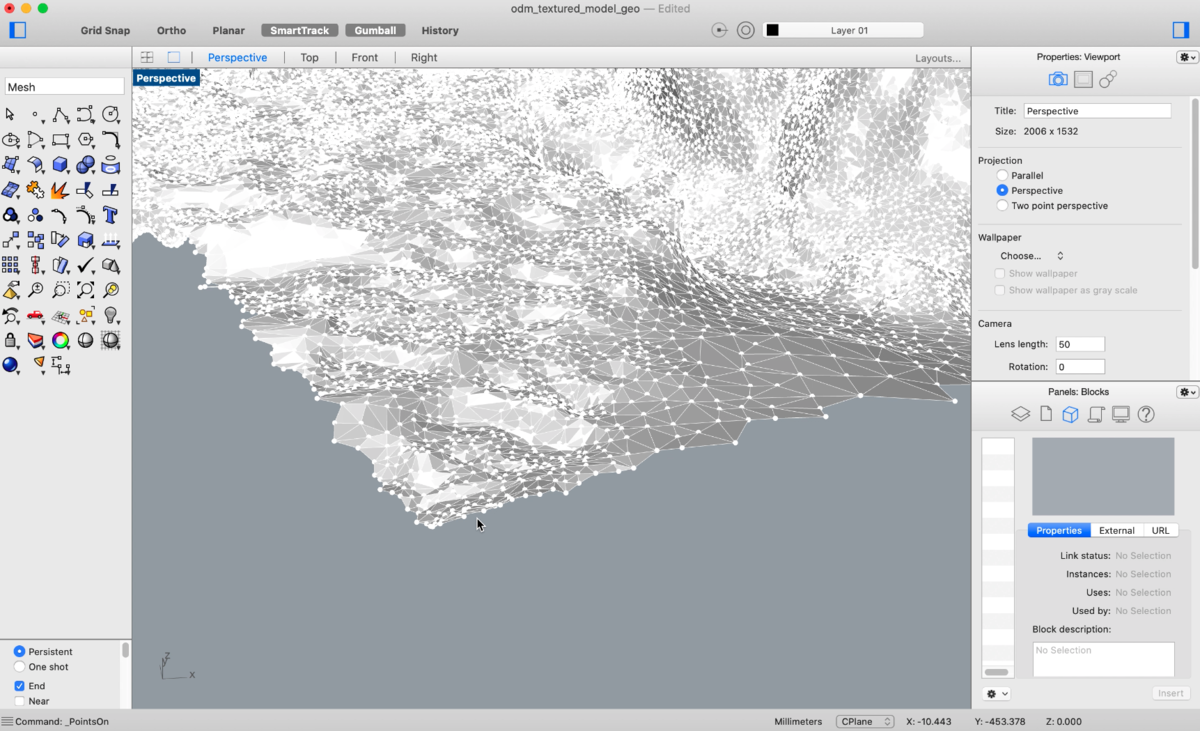The width and height of the screenshot is (1200, 731).
Task: Open the Layers panel icon
Action: pos(1020,414)
